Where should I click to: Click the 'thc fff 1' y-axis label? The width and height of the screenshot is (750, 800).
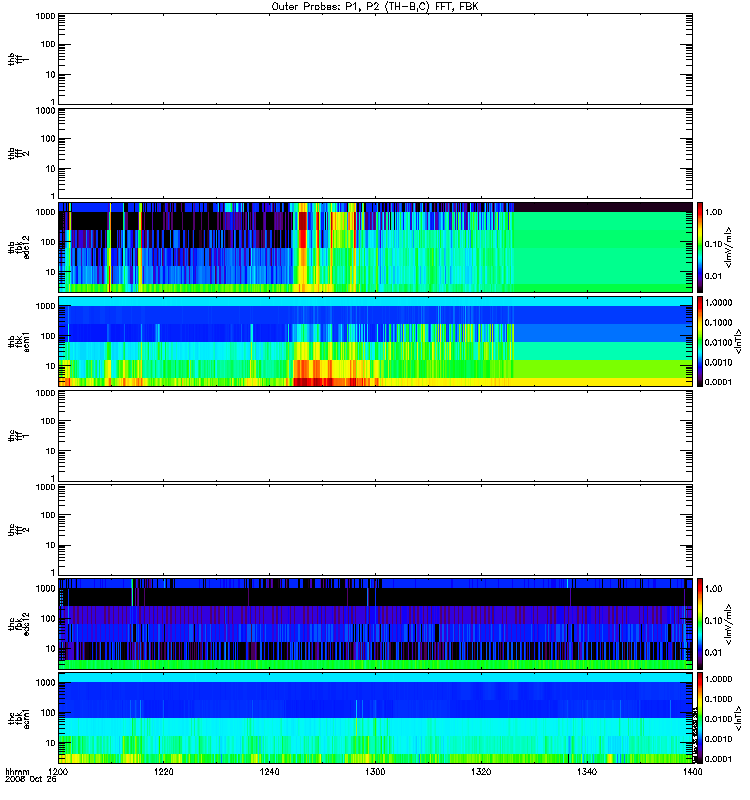pyautogui.click(x=18, y=436)
